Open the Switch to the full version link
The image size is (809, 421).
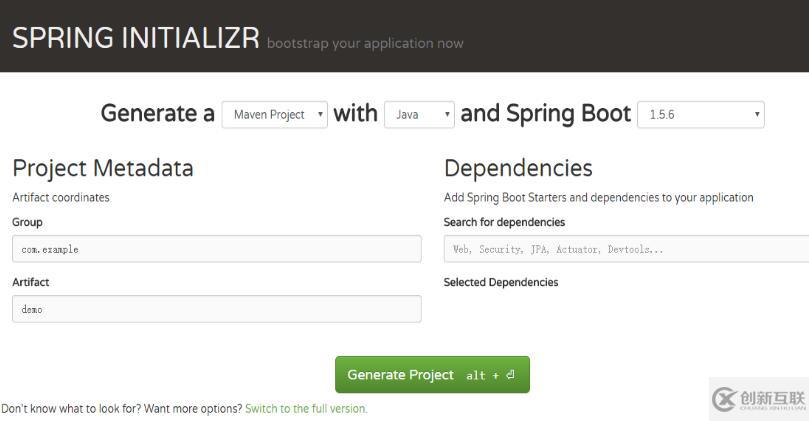pos(306,409)
